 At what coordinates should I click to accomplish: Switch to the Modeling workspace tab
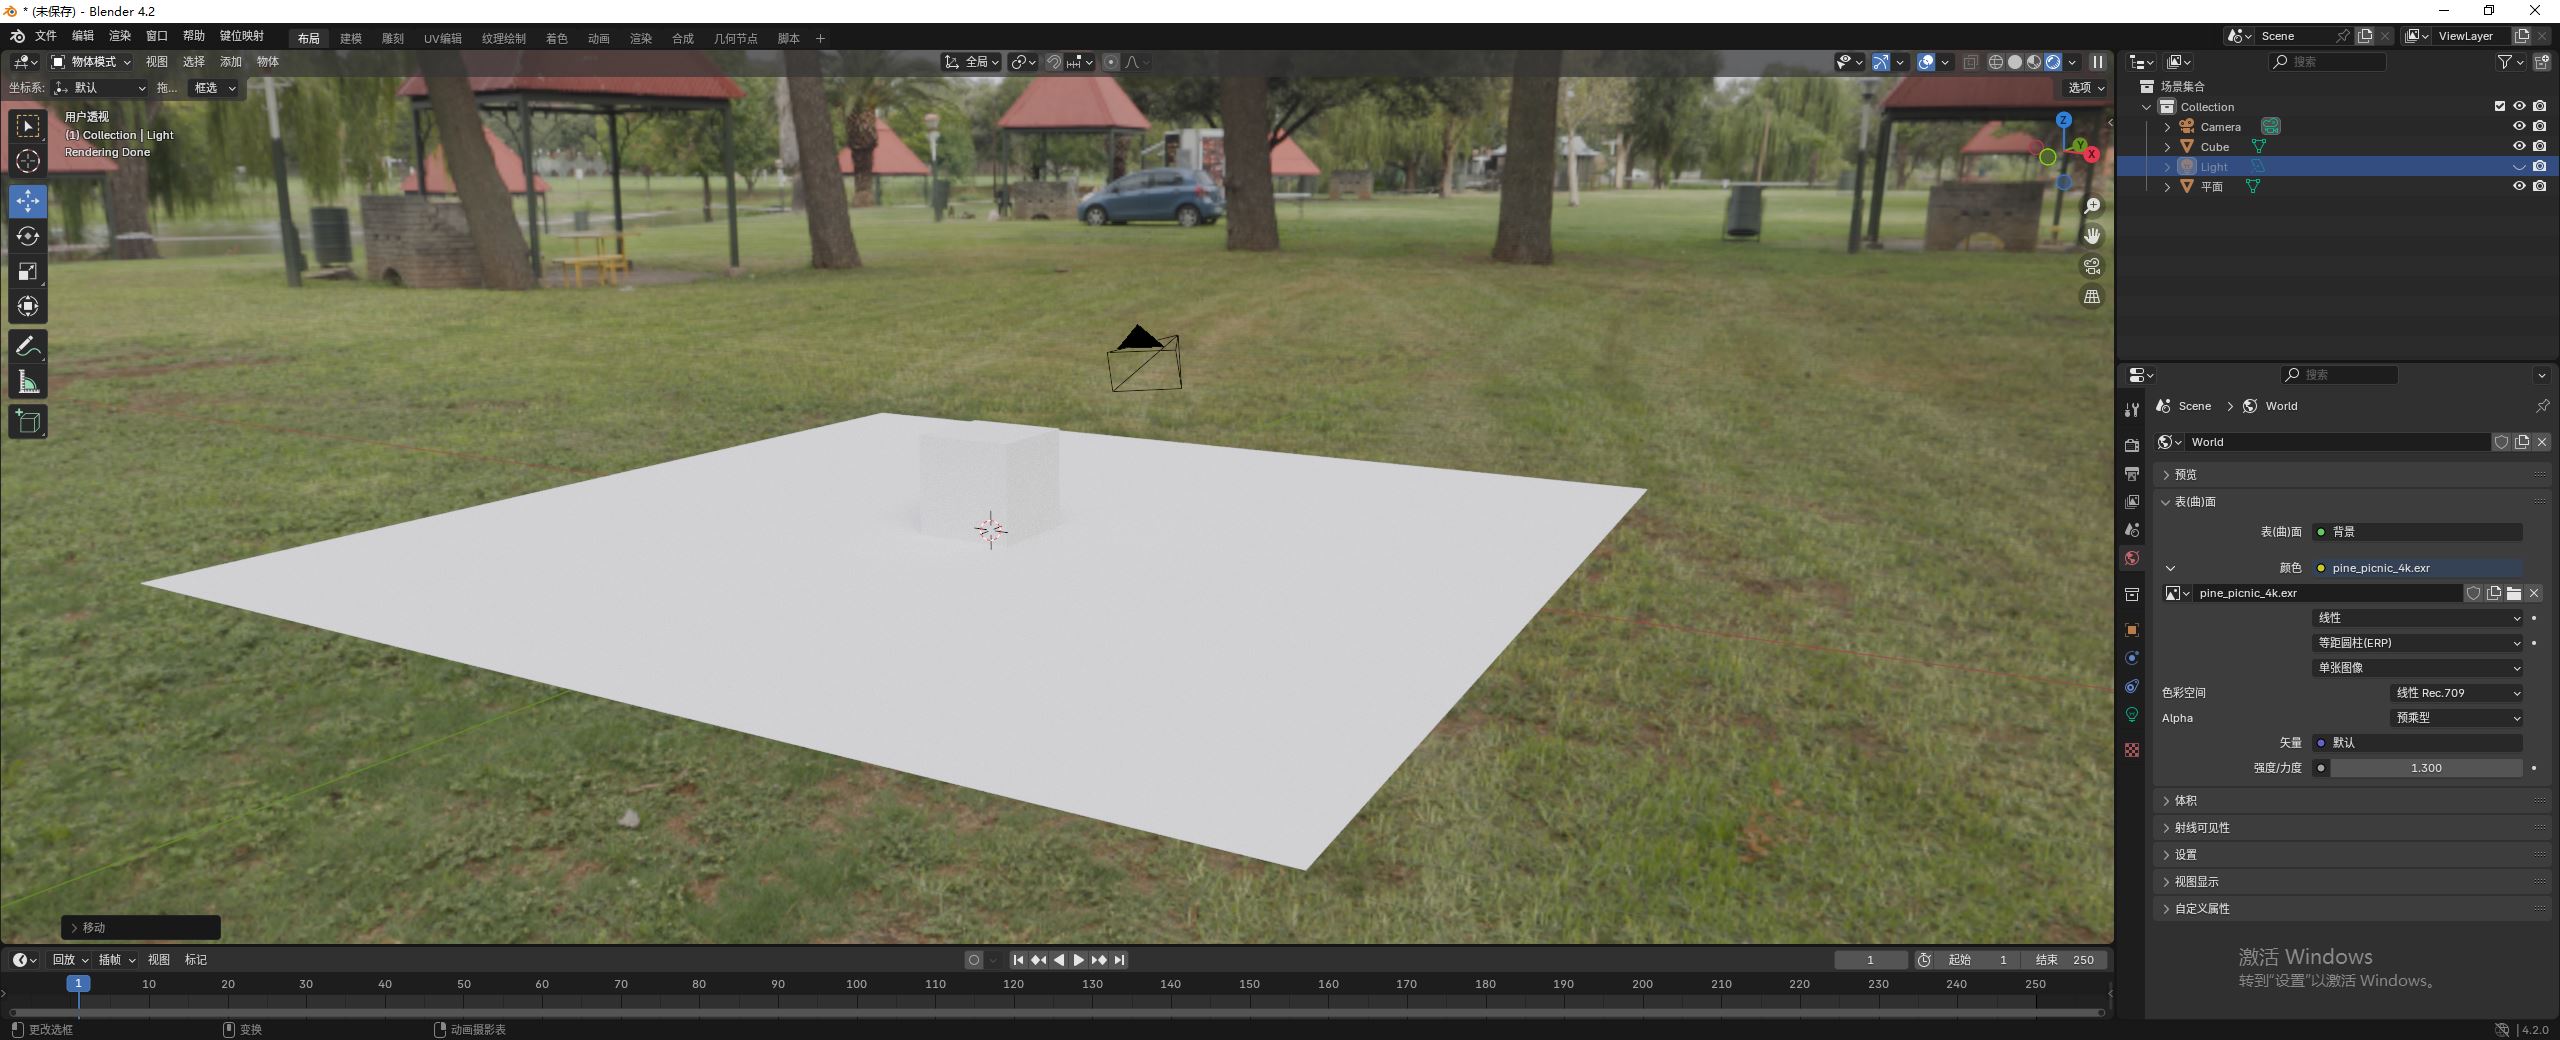click(351, 38)
